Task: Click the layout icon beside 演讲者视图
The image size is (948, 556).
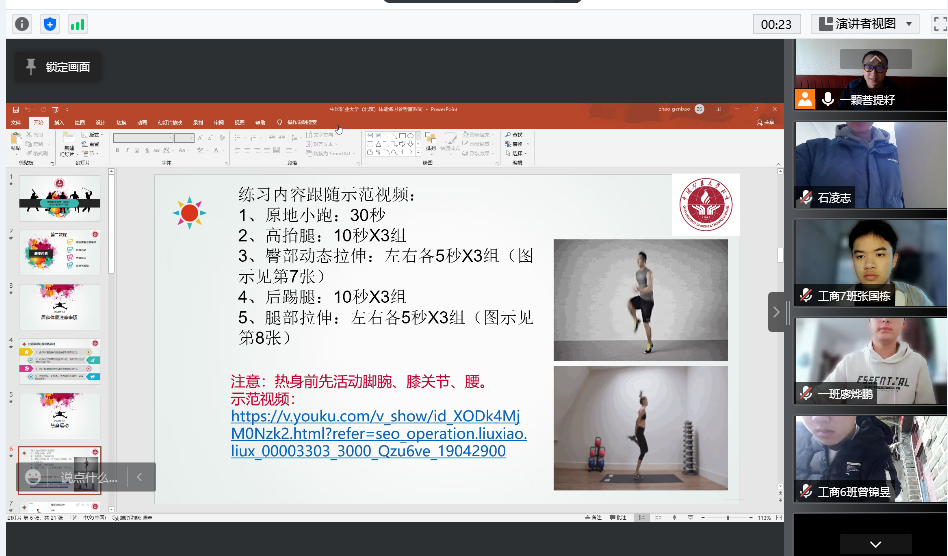Action: tap(825, 24)
